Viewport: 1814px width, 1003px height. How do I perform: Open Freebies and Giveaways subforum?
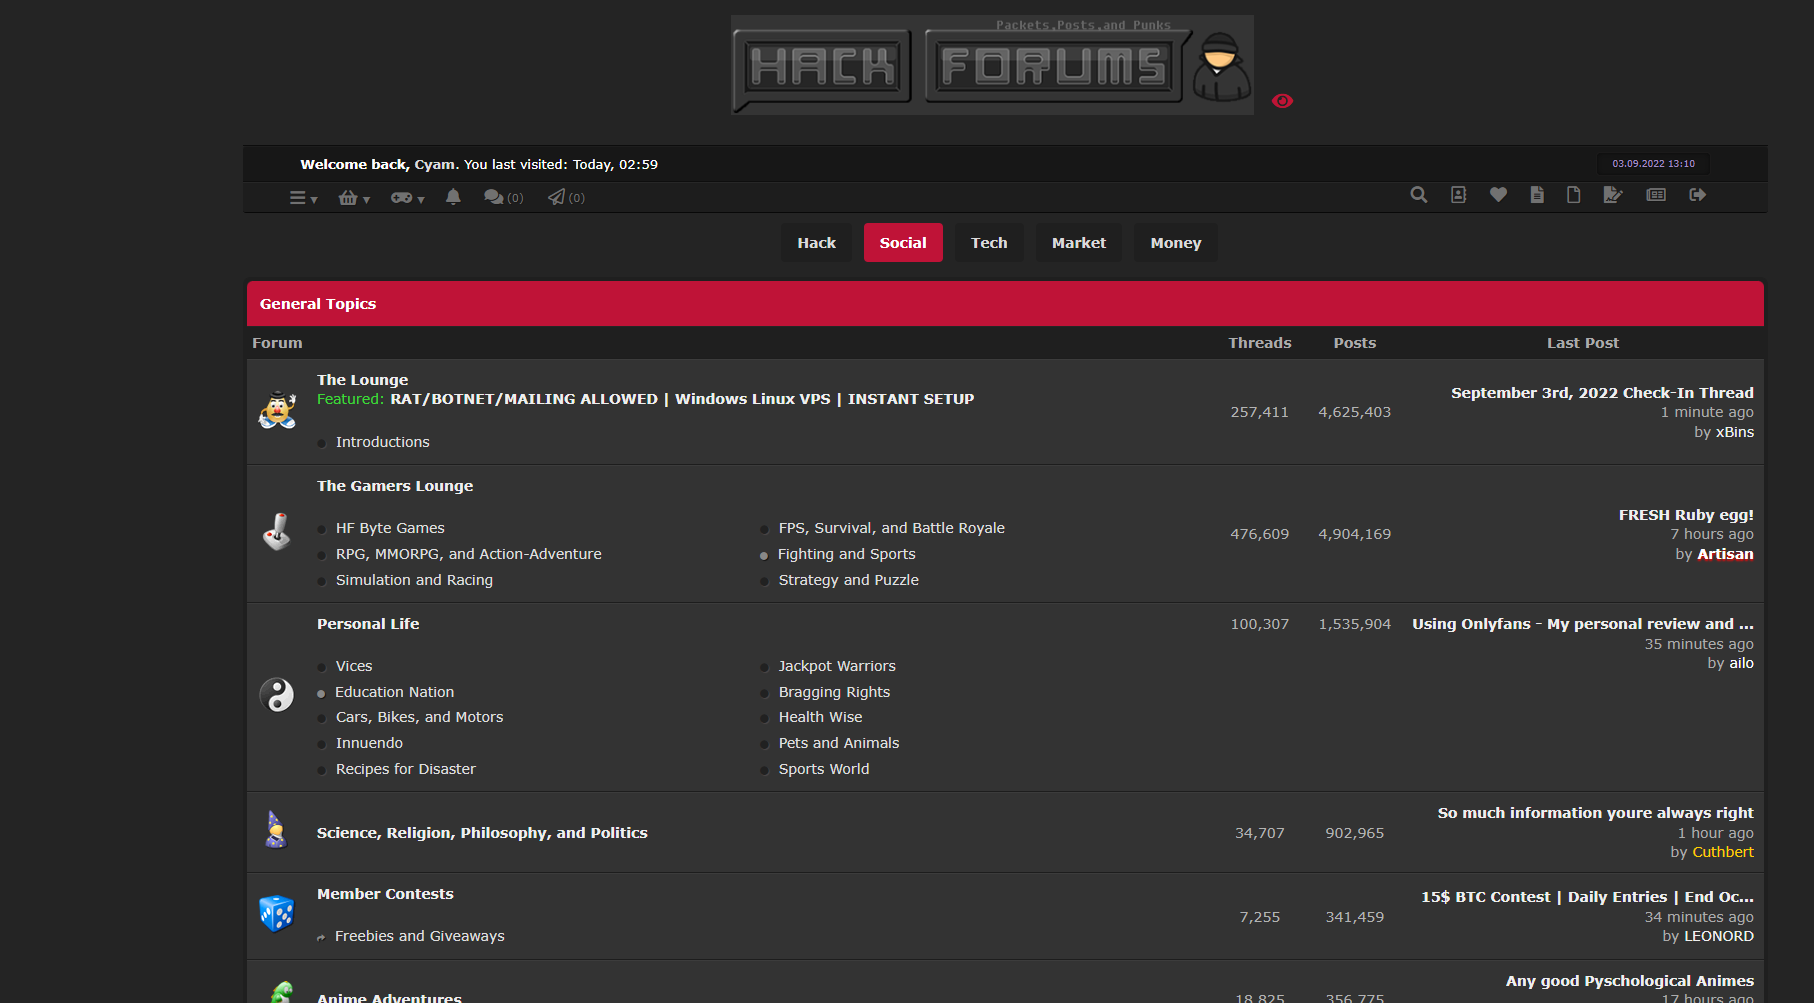[x=420, y=936]
